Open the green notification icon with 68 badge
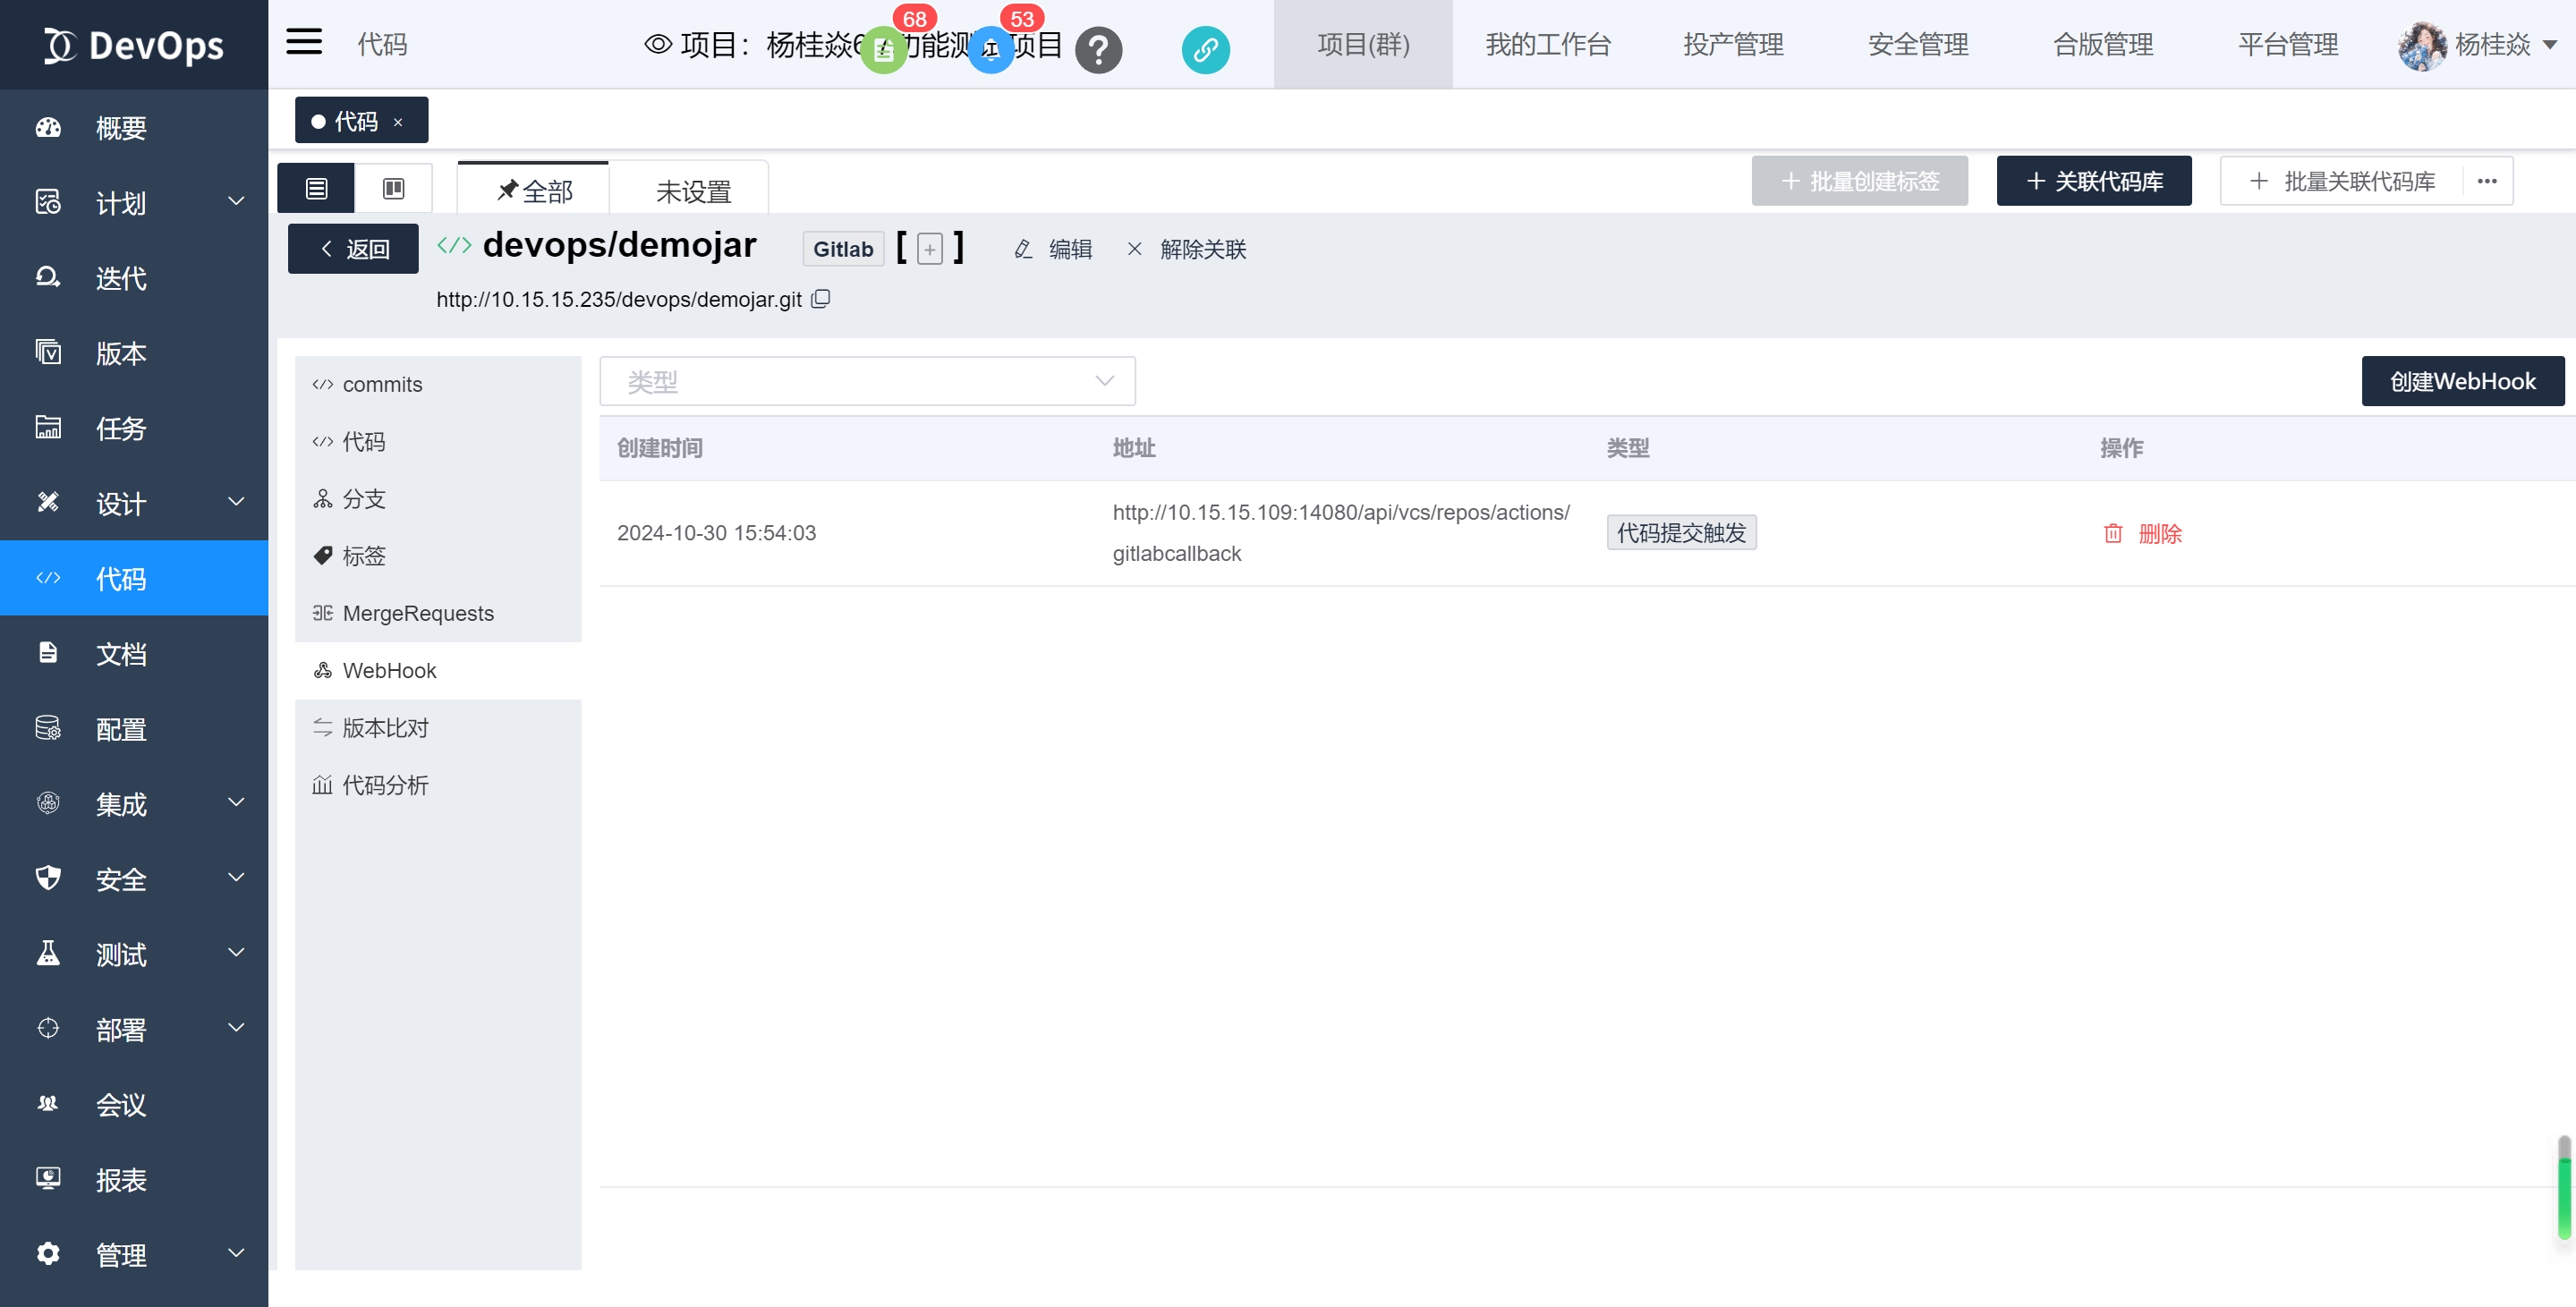The height and width of the screenshot is (1307, 2576). coord(884,49)
